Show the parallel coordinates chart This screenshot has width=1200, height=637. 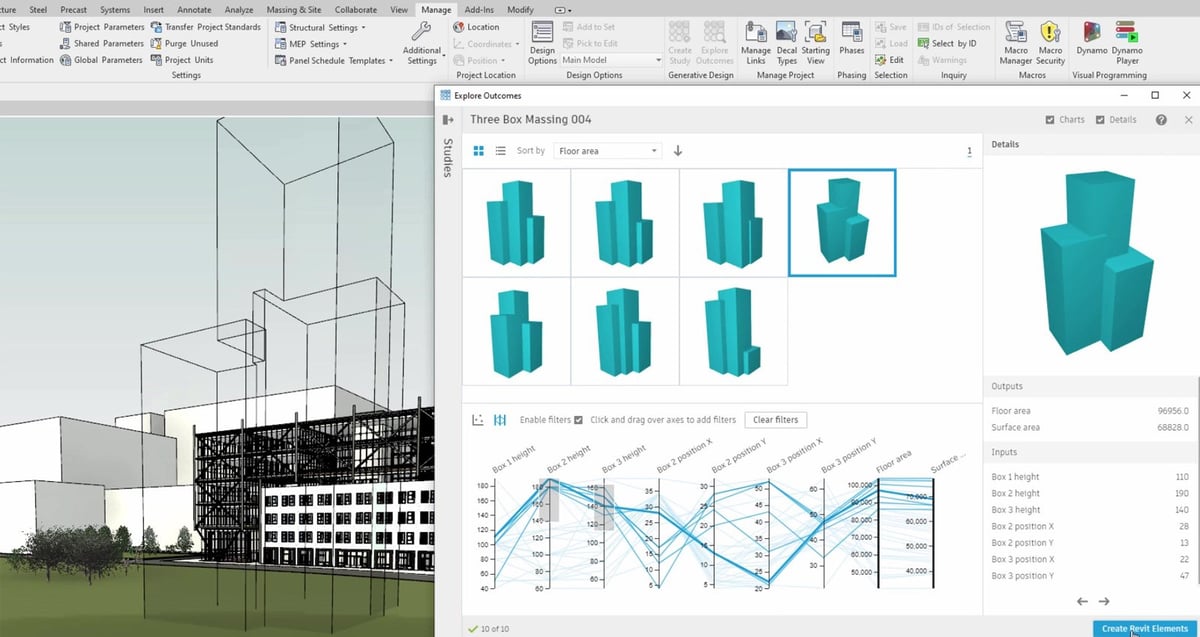click(x=500, y=420)
